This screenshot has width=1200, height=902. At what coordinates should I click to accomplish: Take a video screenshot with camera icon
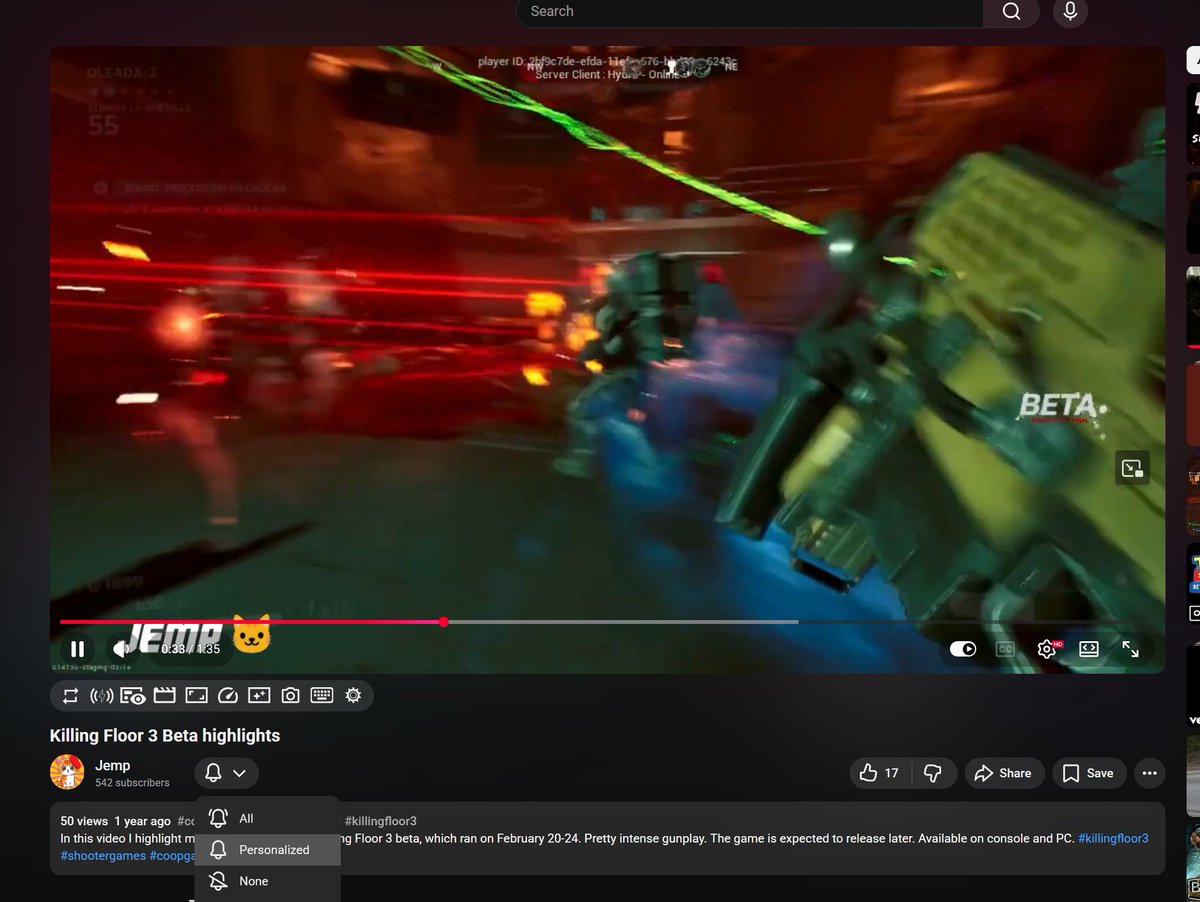pyautogui.click(x=290, y=696)
